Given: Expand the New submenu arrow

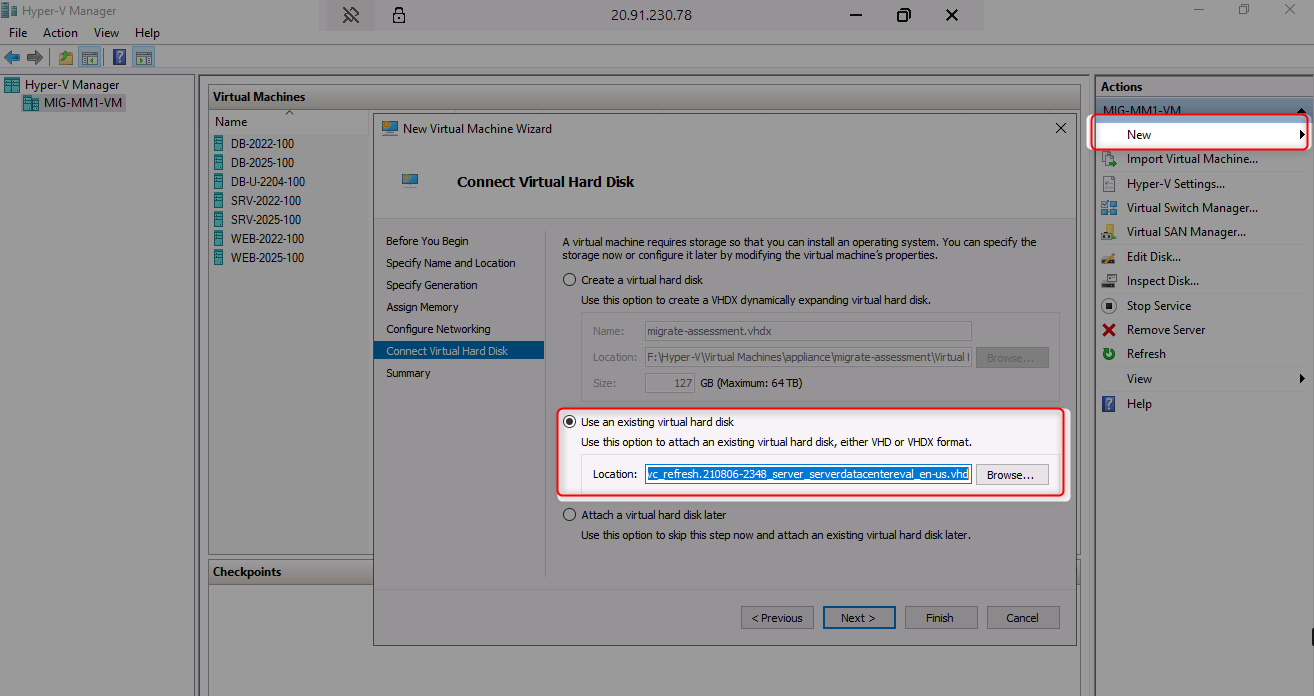Looking at the screenshot, I should [1302, 135].
